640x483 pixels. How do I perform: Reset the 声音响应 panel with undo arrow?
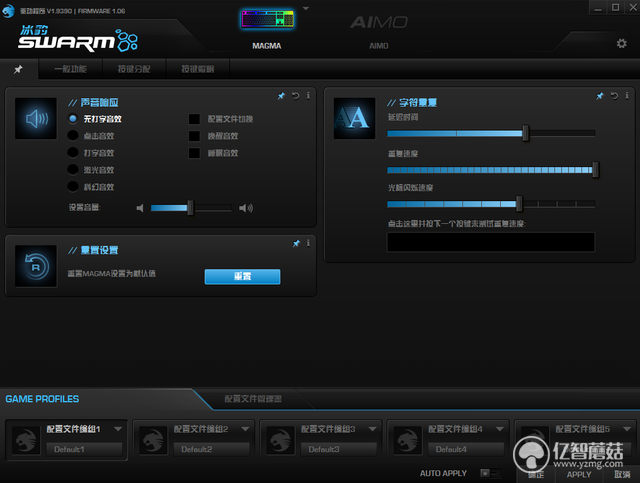click(x=296, y=96)
